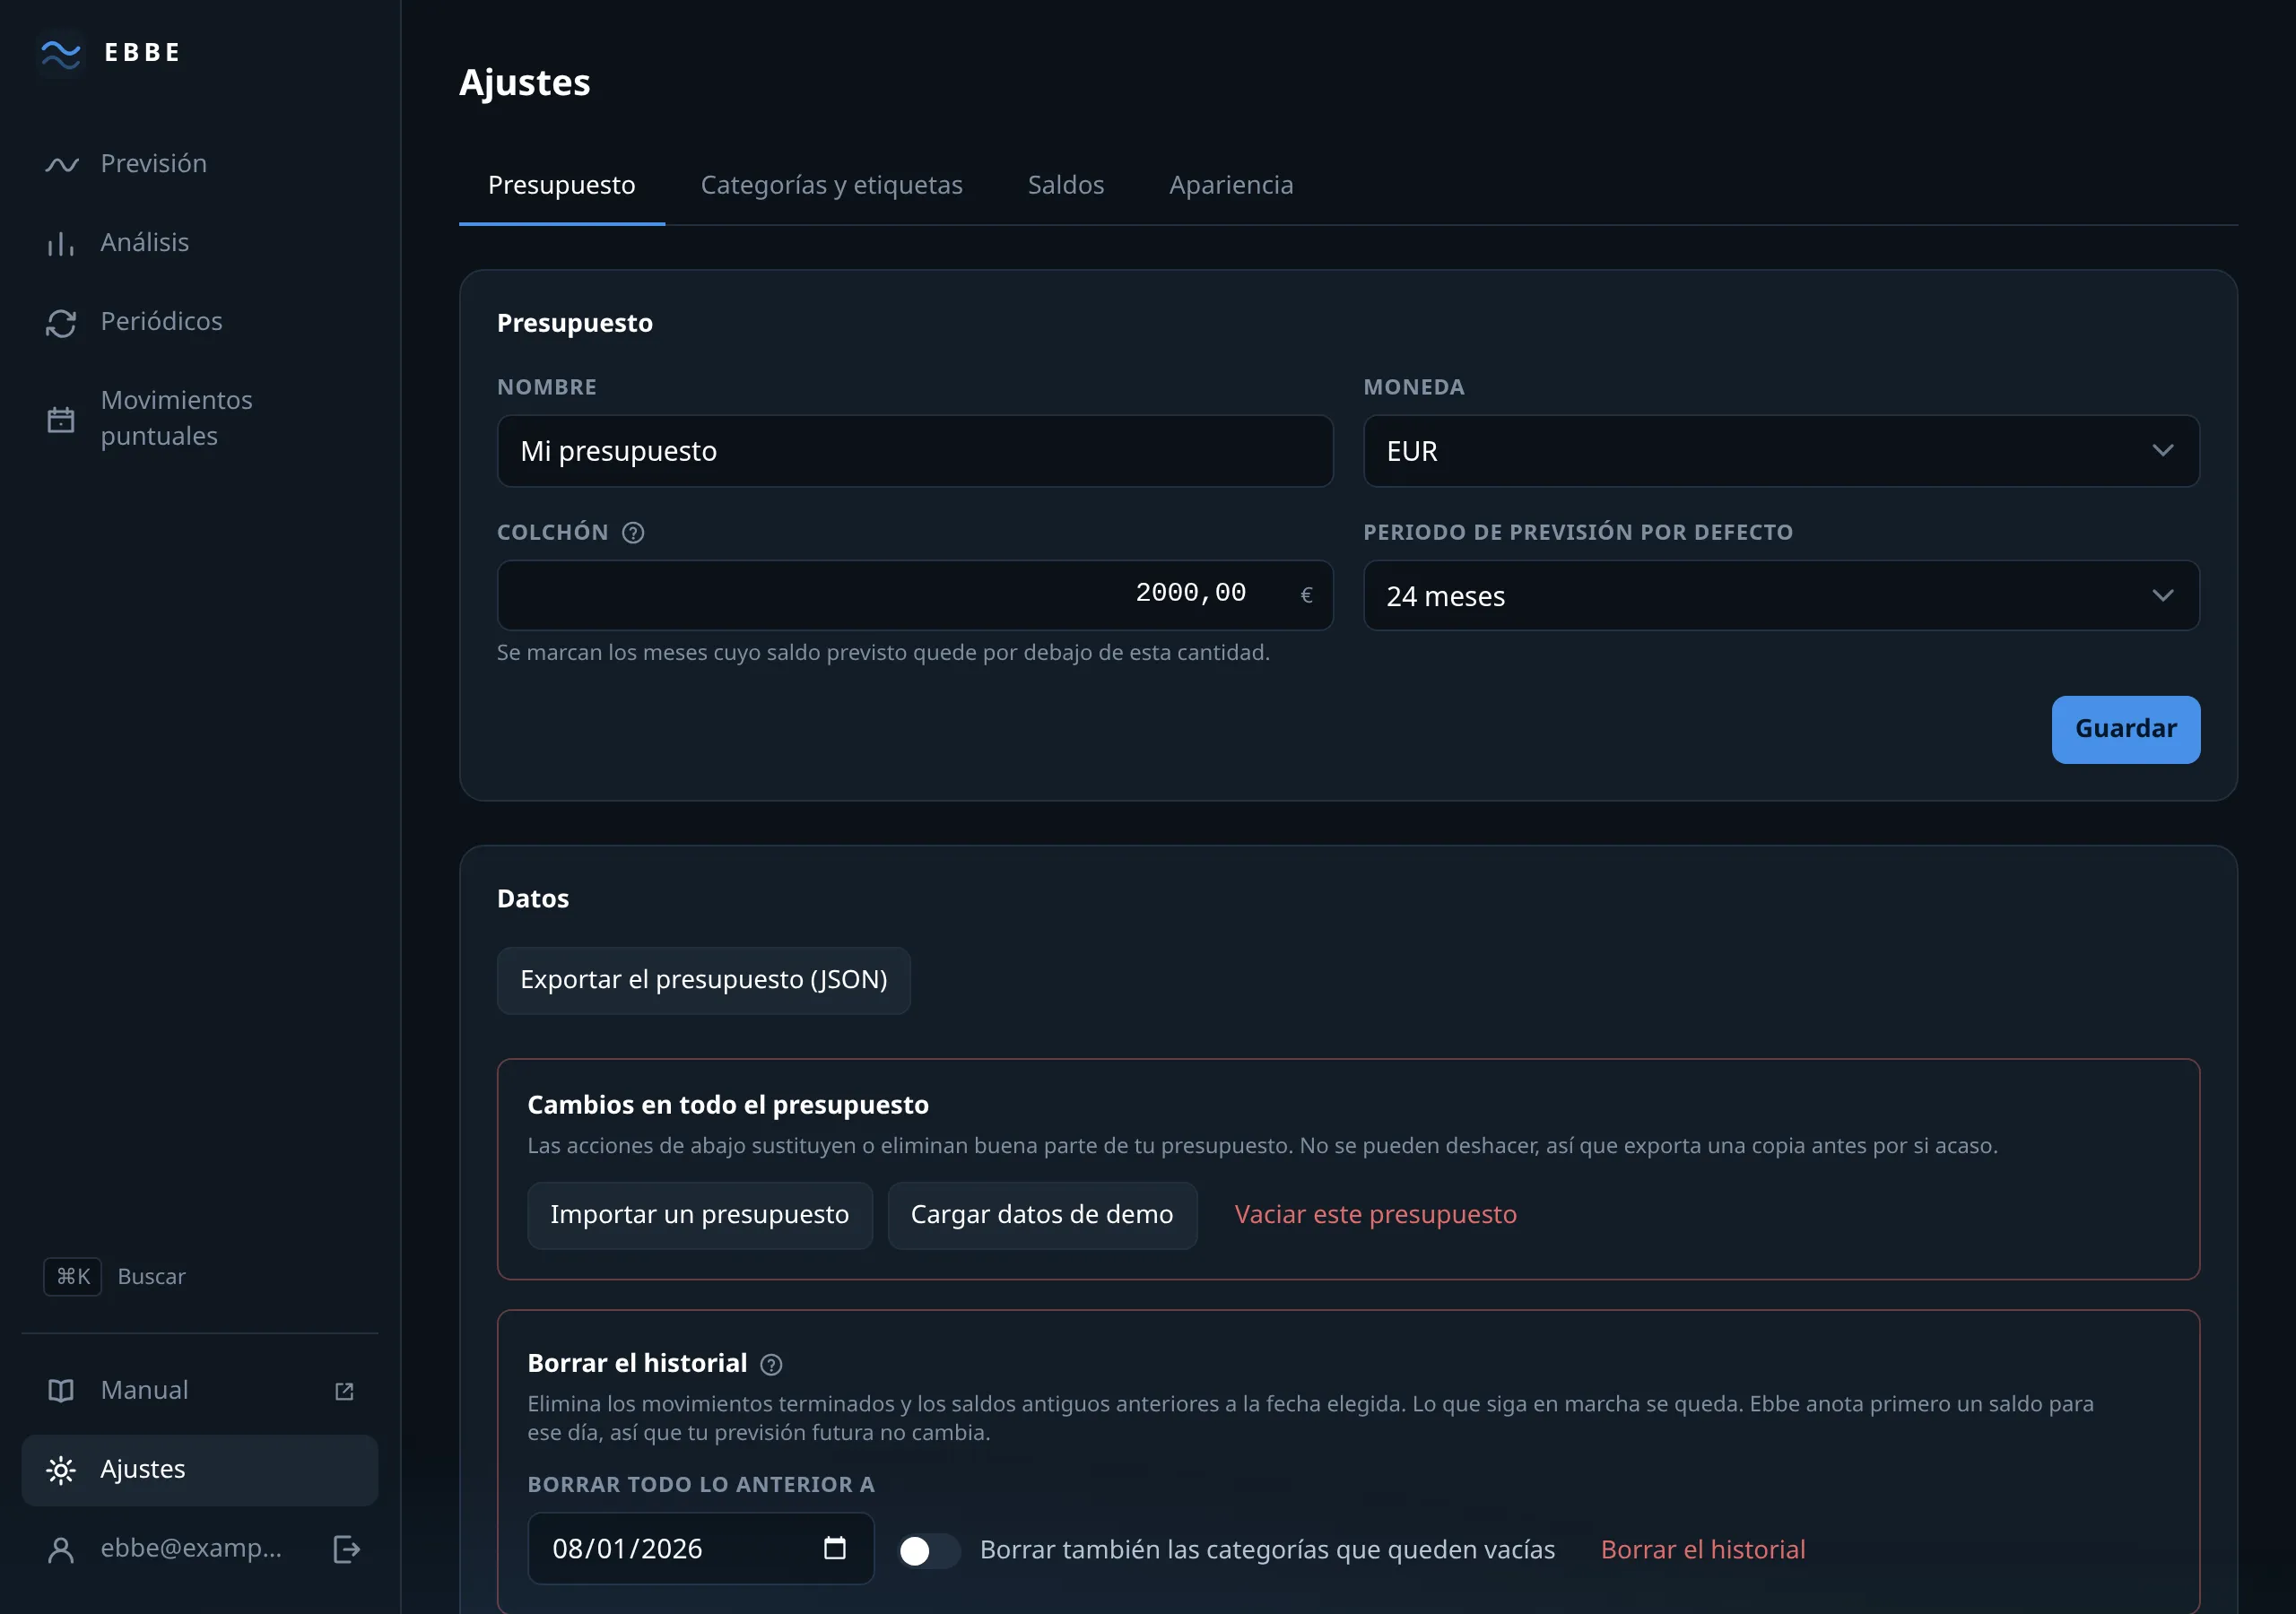
Task: Click the Ajustes page heading
Action: coord(525,83)
